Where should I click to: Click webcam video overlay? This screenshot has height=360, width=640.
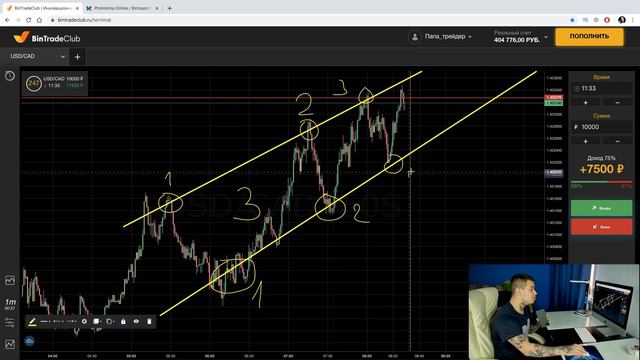tap(554, 312)
